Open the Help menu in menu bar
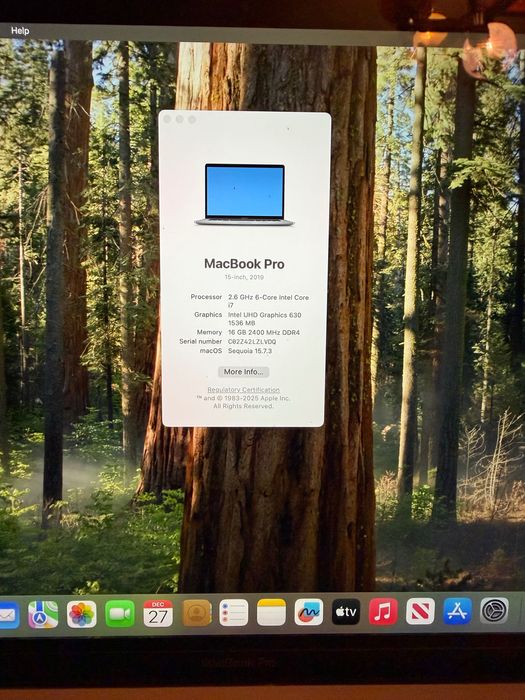525x700 pixels. point(20,31)
